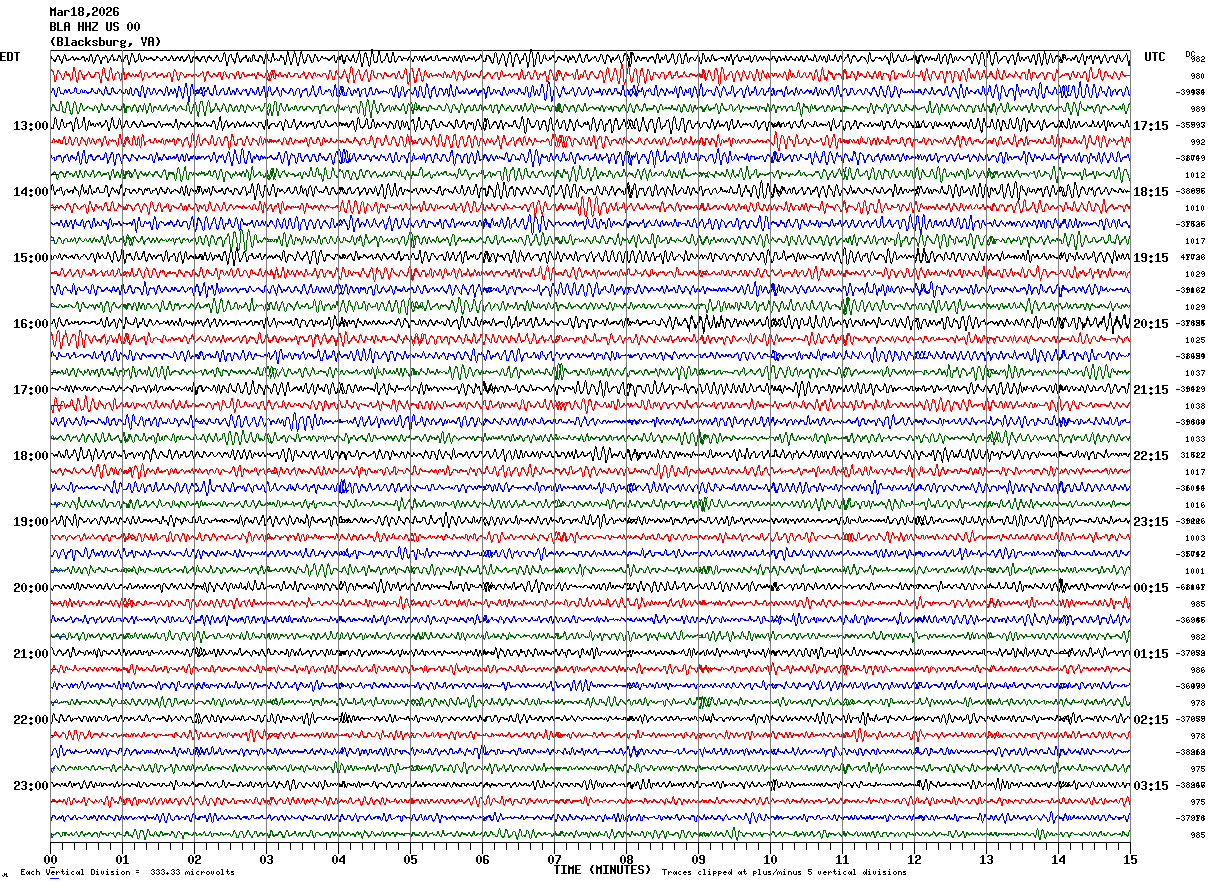Select the 23:15 UTC time label

click(x=1151, y=522)
